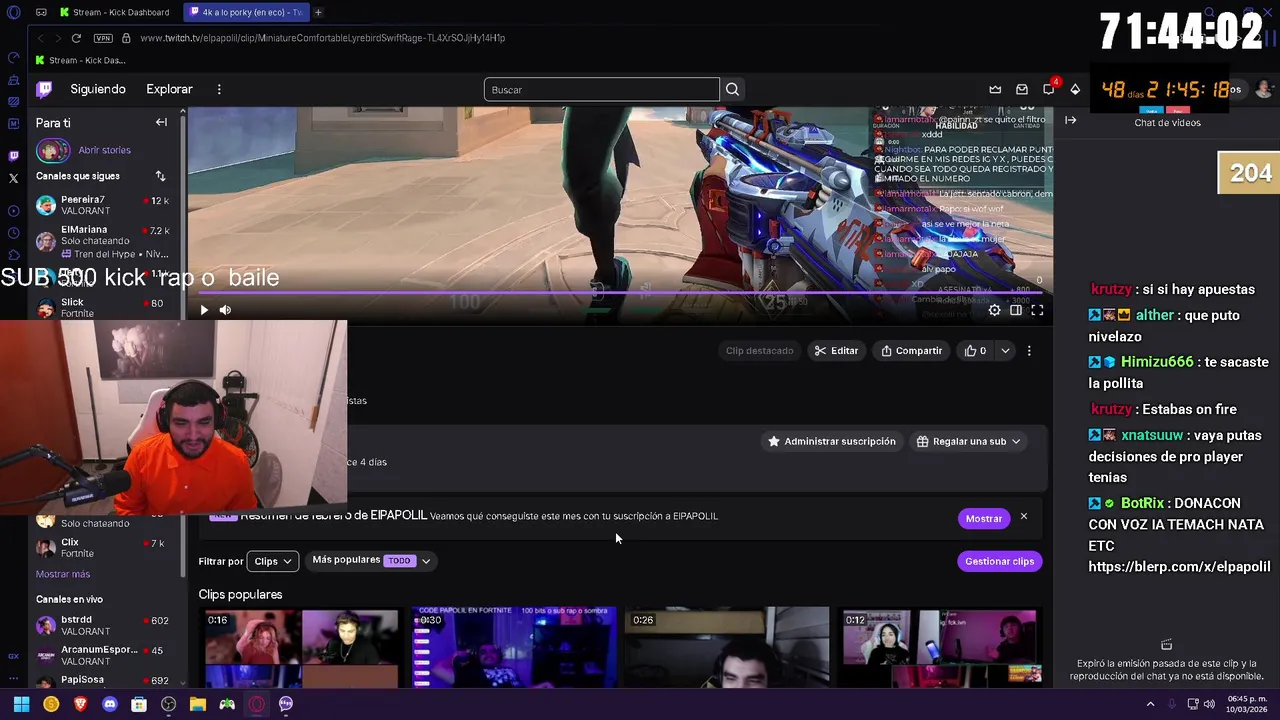Reload the browser page
1280x720 pixels.
click(x=76, y=38)
